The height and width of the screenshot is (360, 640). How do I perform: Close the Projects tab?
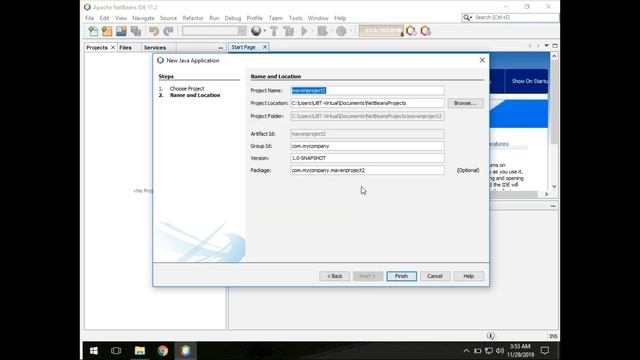[113, 47]
